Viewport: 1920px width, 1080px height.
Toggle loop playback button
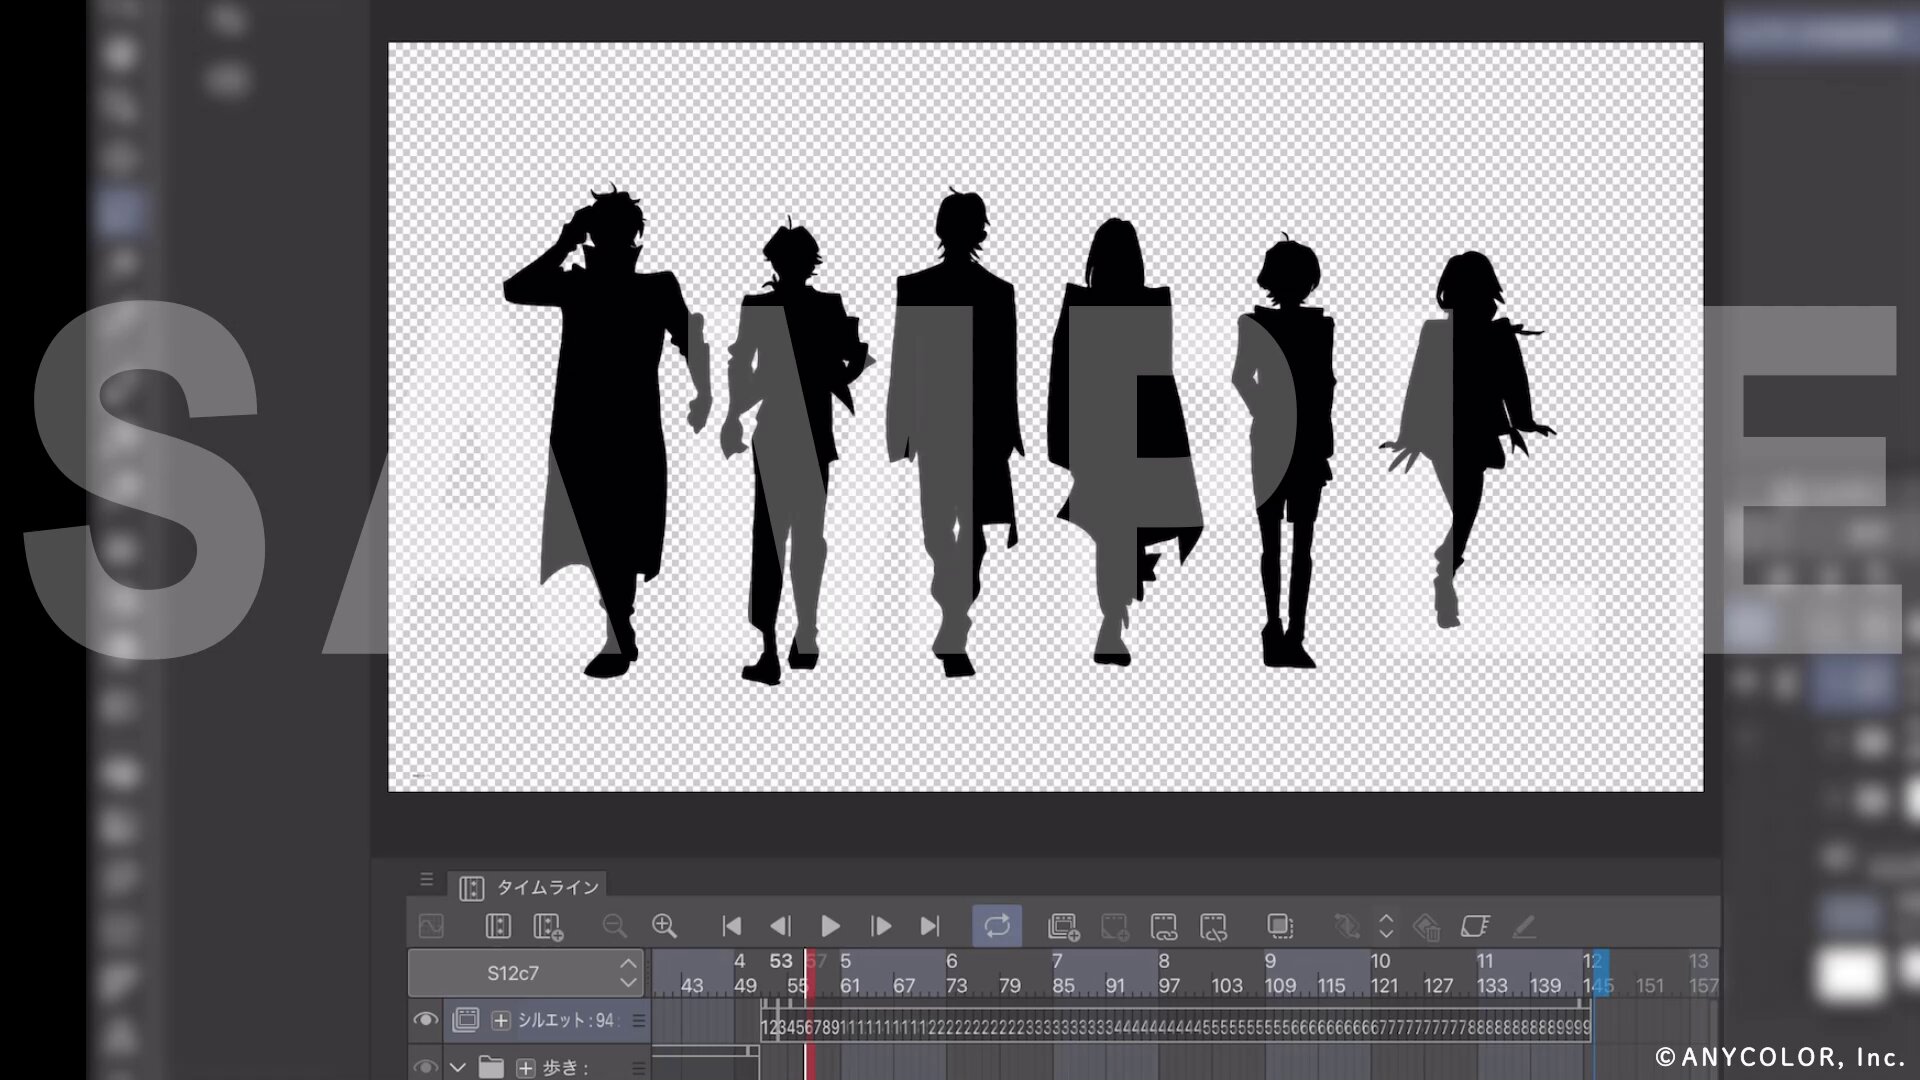(x=997, y=926)
